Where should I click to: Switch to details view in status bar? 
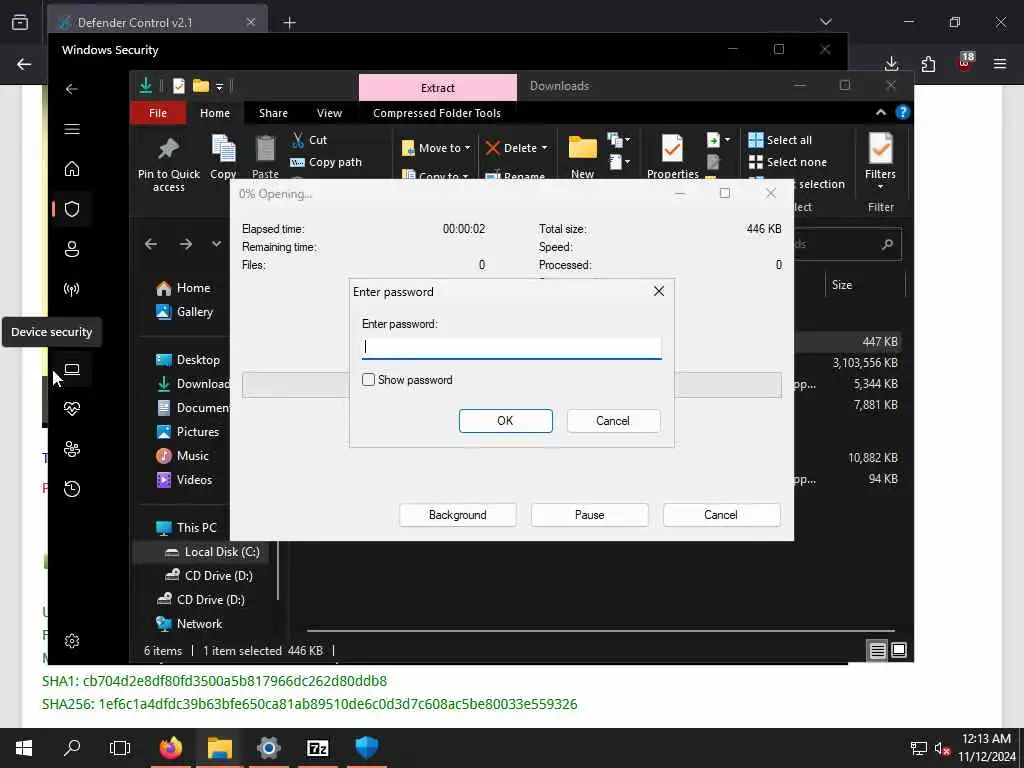pyautogui.click(x=877, y=650)
